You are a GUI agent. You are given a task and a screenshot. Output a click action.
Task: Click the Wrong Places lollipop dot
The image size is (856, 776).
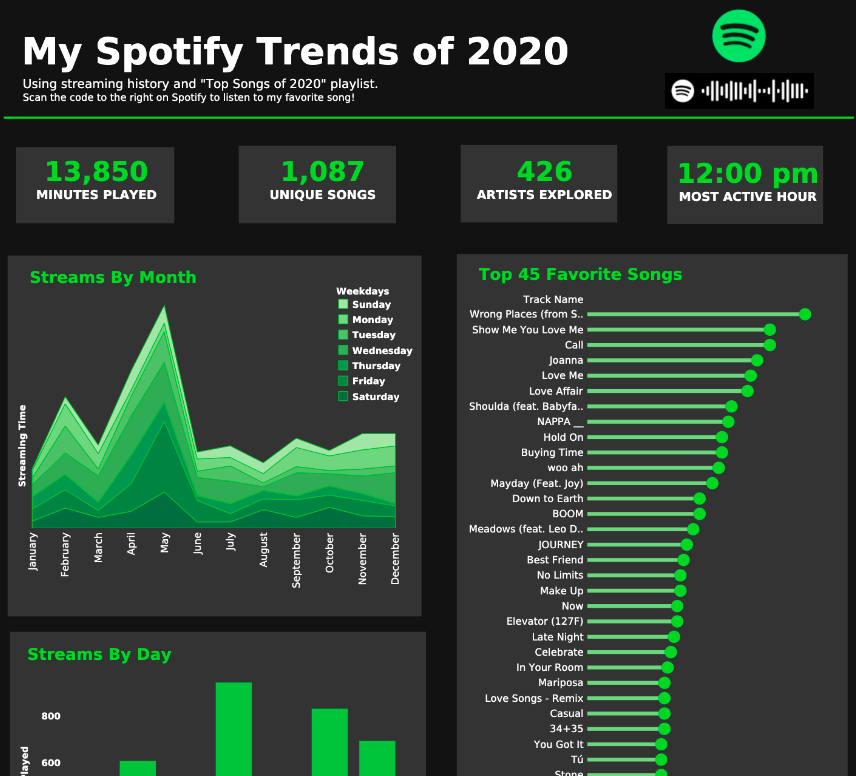[x=805, y=314]
